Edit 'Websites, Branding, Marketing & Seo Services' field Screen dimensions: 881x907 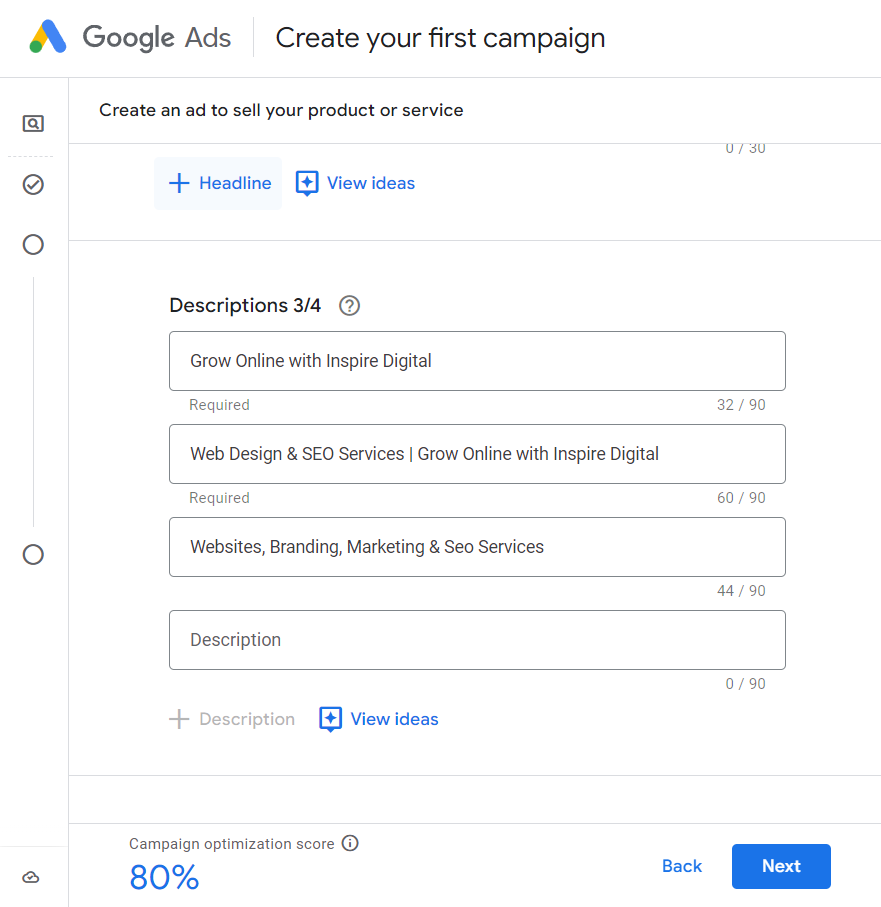(477, 547)
